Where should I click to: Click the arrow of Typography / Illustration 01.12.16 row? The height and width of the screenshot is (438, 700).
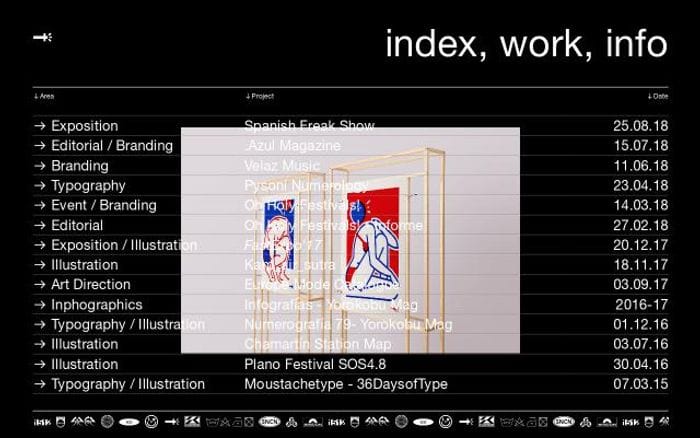(x=40, y=324)
